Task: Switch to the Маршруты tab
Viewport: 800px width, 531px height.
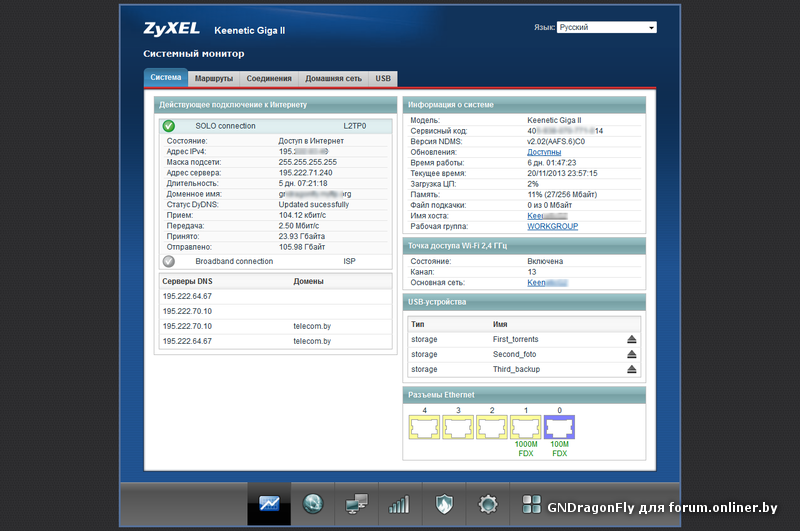Action: pos(214,79)
